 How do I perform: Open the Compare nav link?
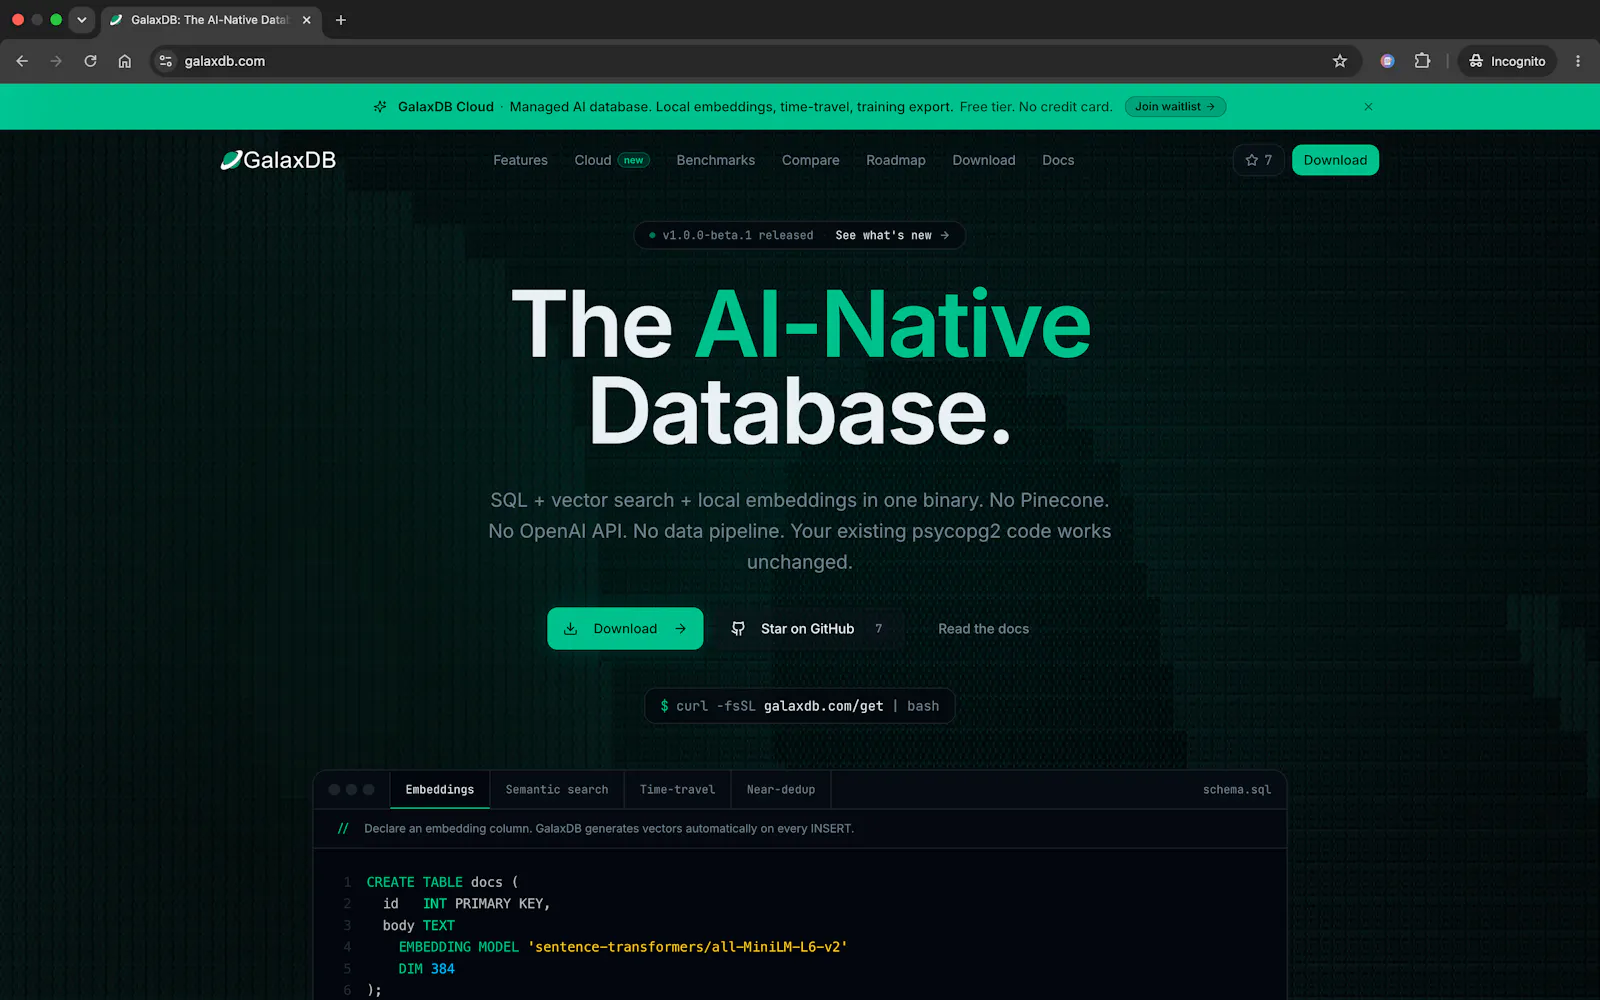pyautogui.click(x=810, y=160)
